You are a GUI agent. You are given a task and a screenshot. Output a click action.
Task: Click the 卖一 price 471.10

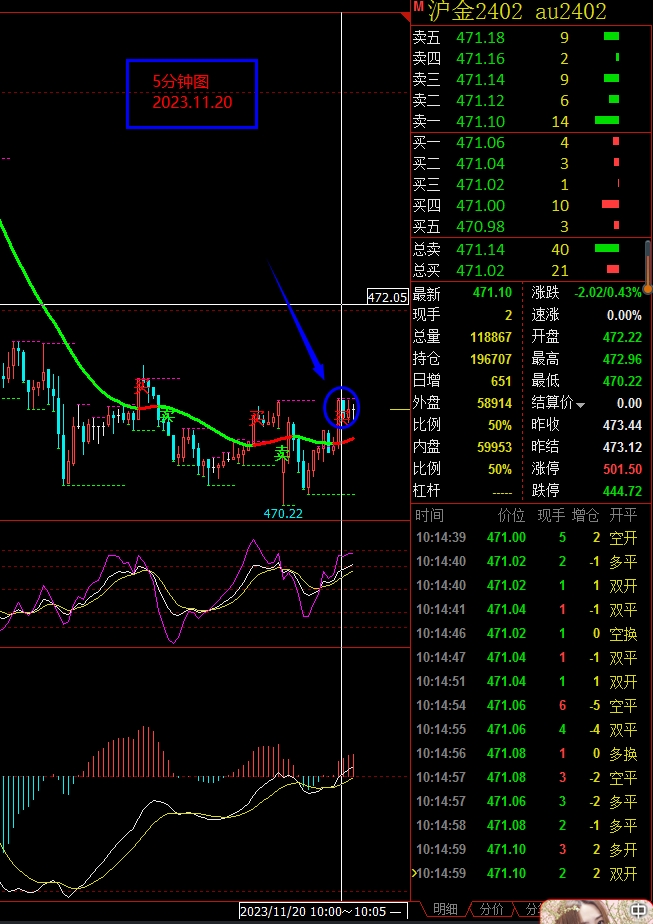click(x=480, y=121)
